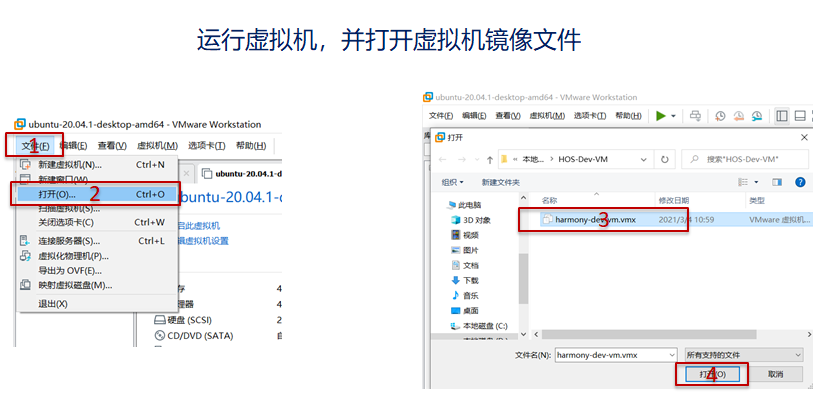Image resolution: width=813 pixels, height=409 pixels.
Task: Click the blue help question mark icon
Action: coord(801,182)
